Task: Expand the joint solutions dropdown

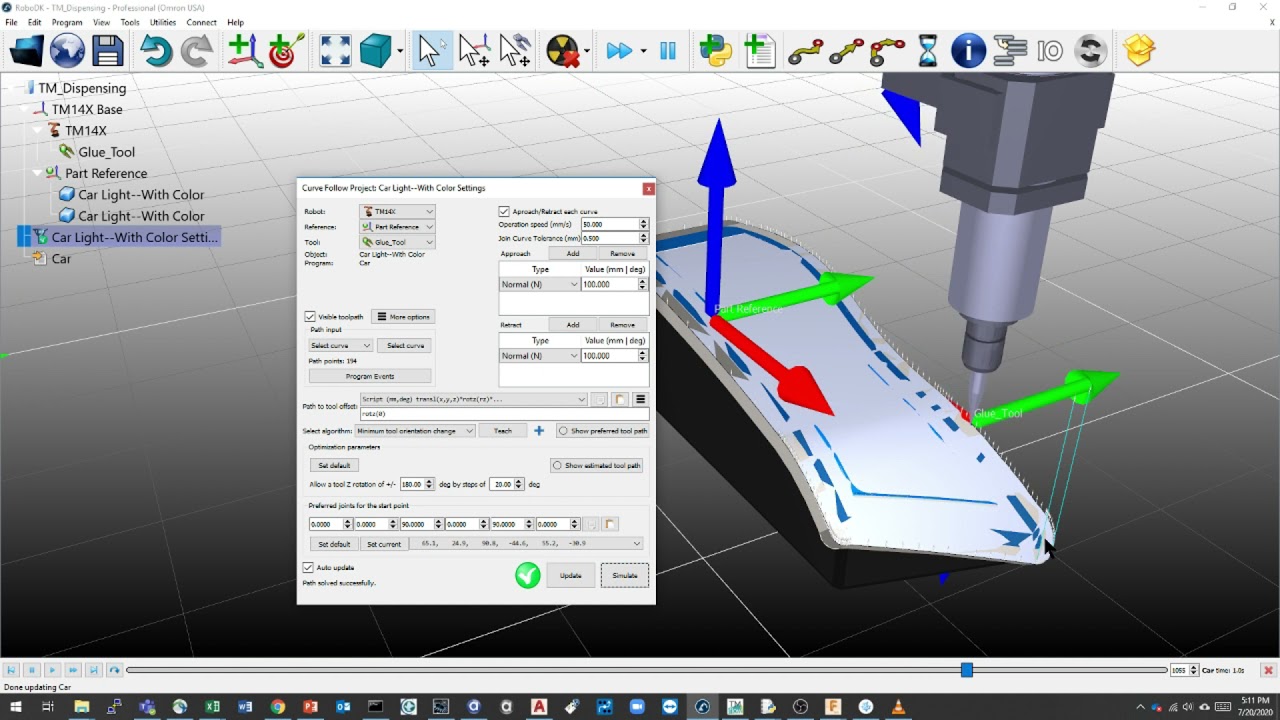Action: pyautogui.click(x=637, y=544)
